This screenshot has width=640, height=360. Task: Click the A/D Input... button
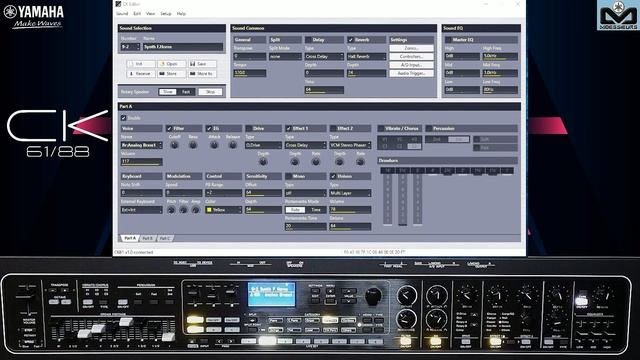point(411,65)
